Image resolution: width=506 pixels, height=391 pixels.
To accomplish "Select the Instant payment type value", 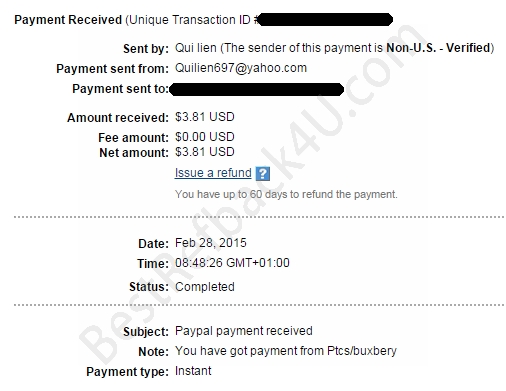I will pos(193,371).
